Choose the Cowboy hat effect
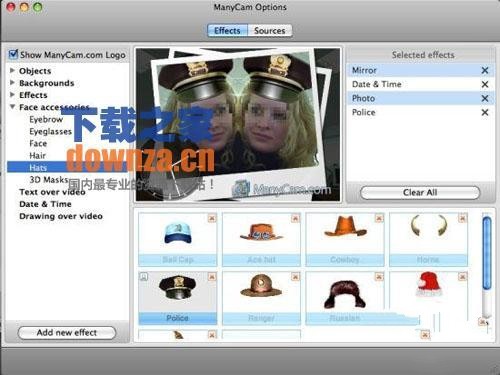The height and width of the screenshot is (375, 500). pyautogui.click(x=345, y=239)
